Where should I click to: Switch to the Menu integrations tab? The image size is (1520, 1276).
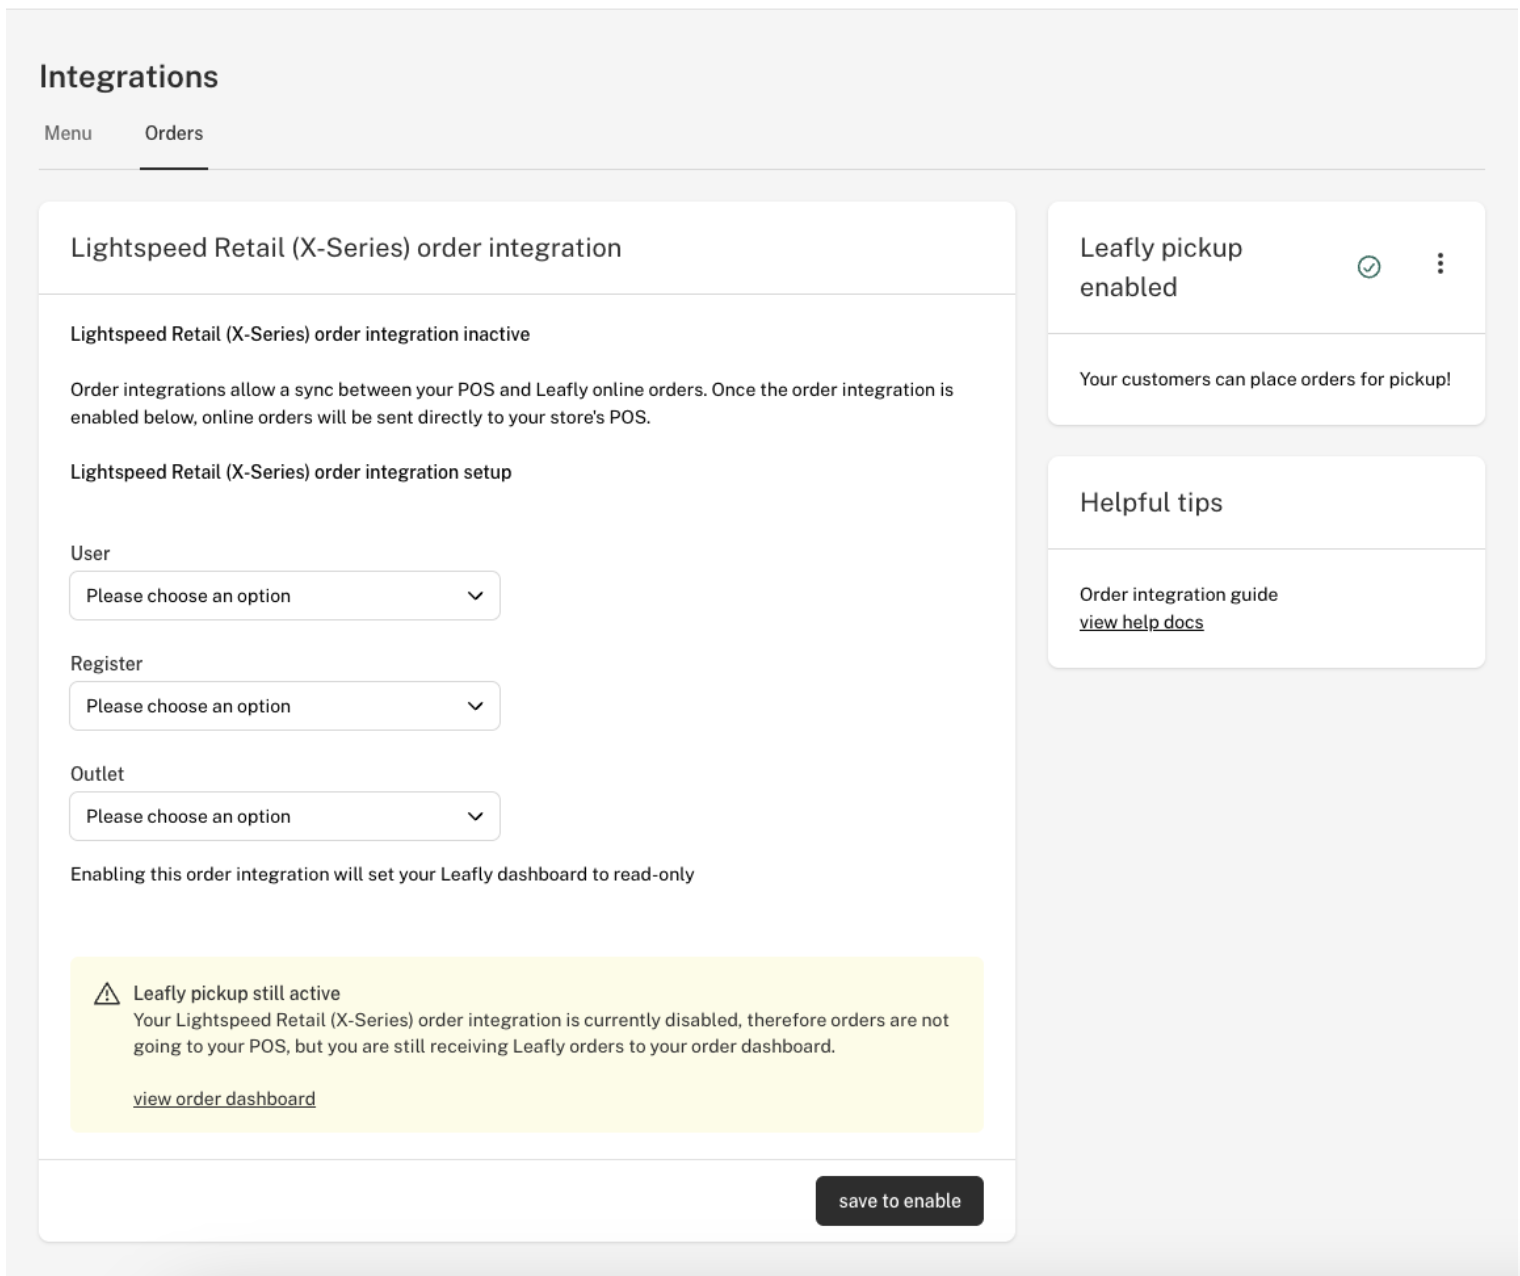[68, 133]
